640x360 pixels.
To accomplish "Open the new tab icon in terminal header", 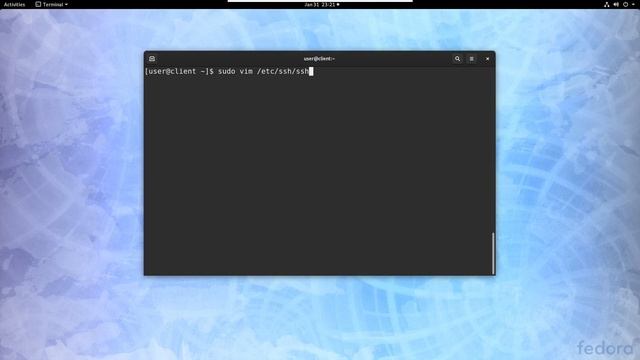I will (152, 59).
